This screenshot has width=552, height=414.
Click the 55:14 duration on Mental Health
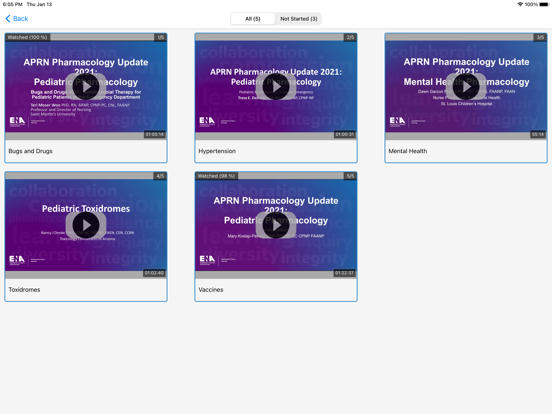538,134
